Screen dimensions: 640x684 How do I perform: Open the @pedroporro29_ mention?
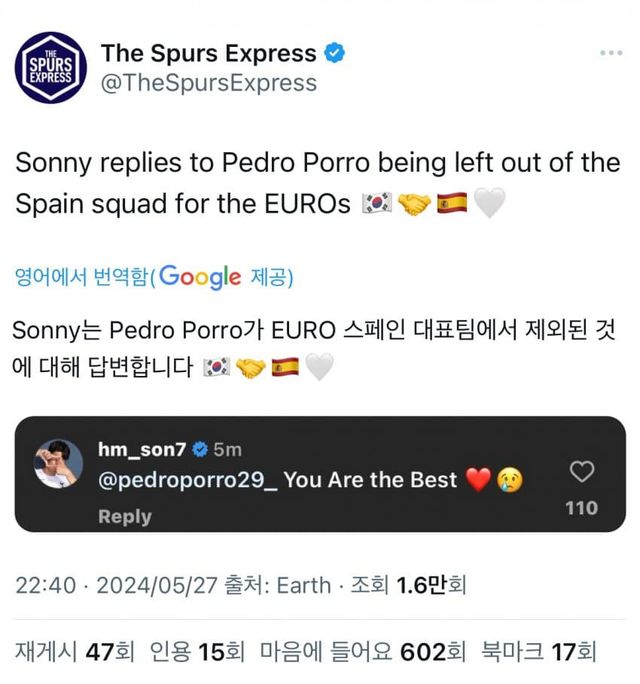click(x=187, y=479)
